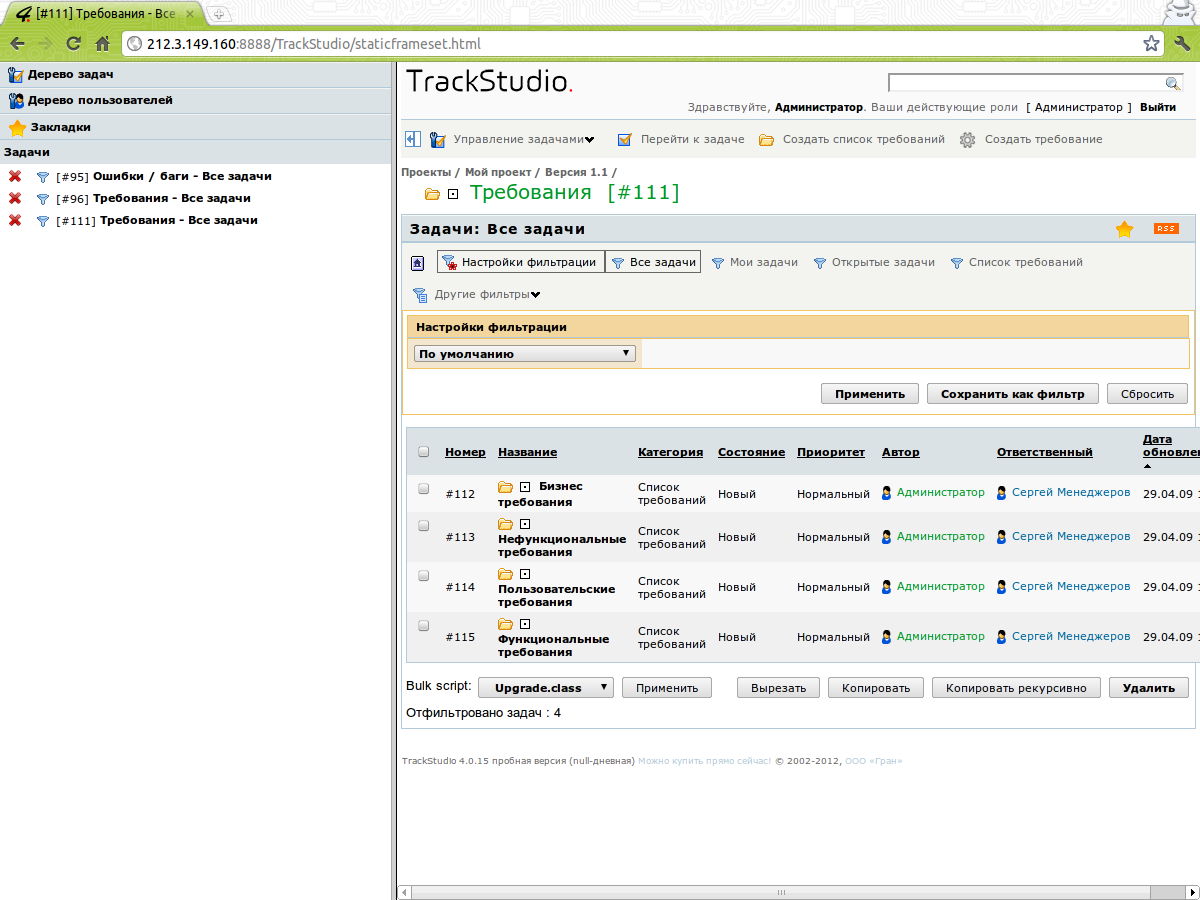1200x900 pixels.
Task: Expand subtasks of Нефункциональные требования
Action: click(x=525, y=524)
